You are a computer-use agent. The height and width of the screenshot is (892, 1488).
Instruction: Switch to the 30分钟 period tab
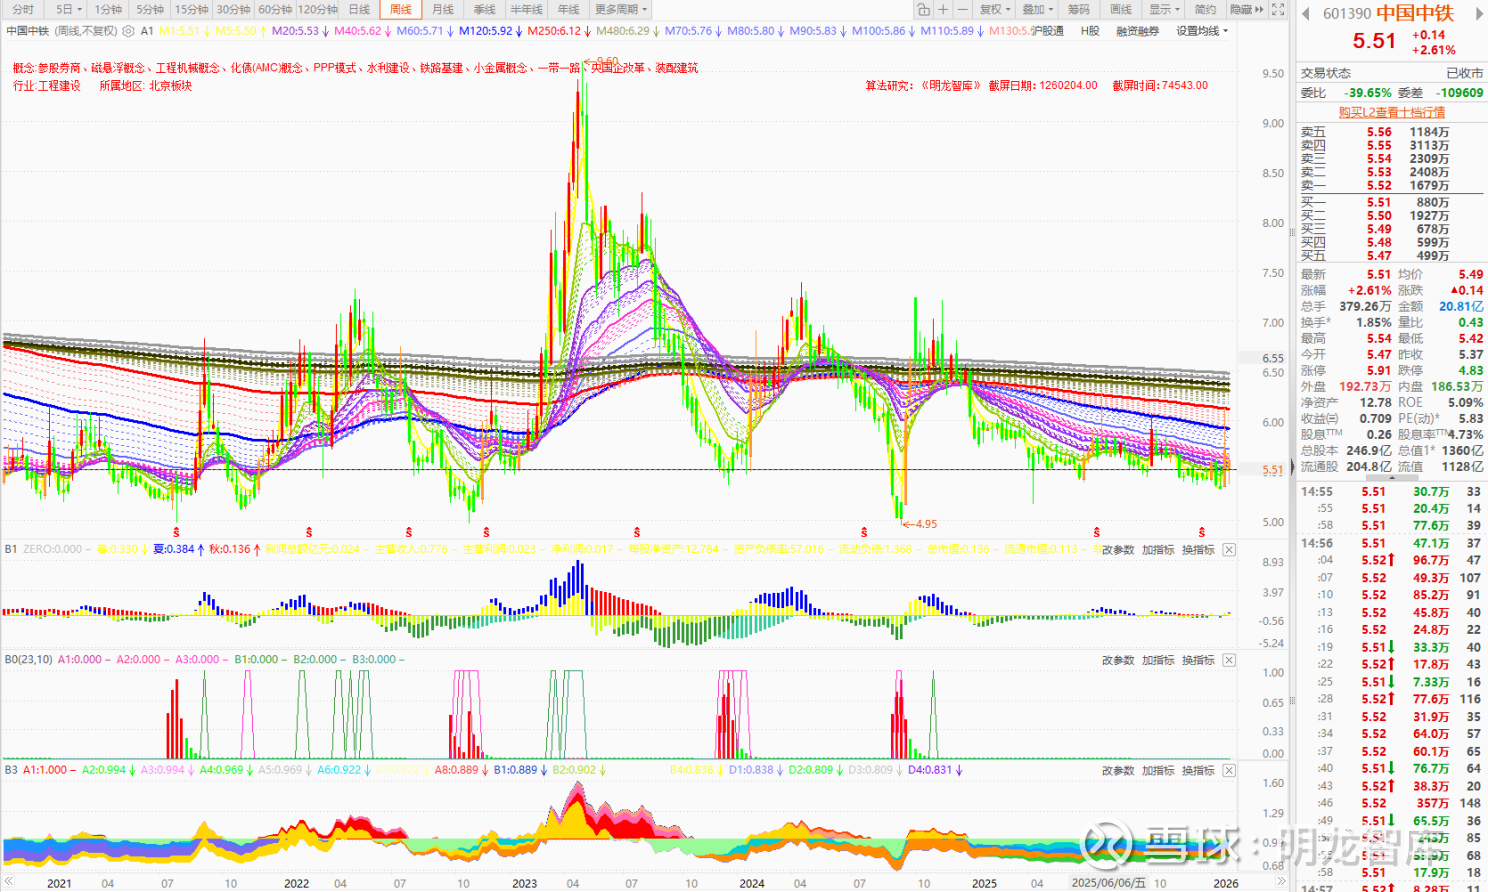click(233, 9)
